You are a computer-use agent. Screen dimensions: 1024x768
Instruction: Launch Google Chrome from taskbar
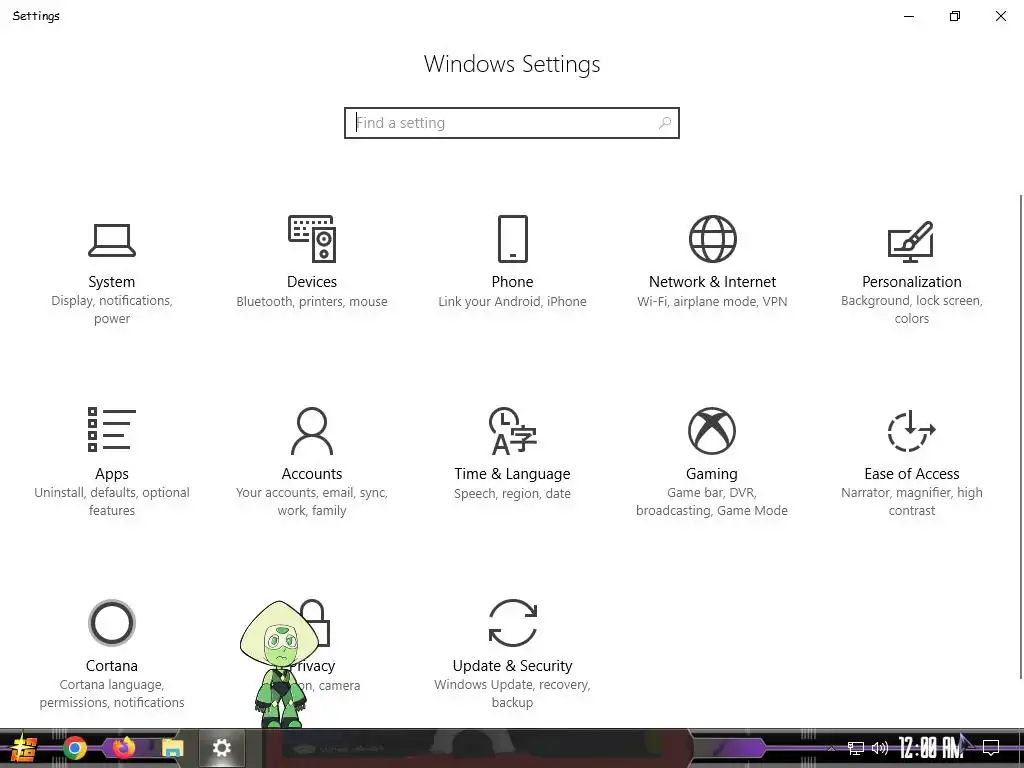[74, 748]
